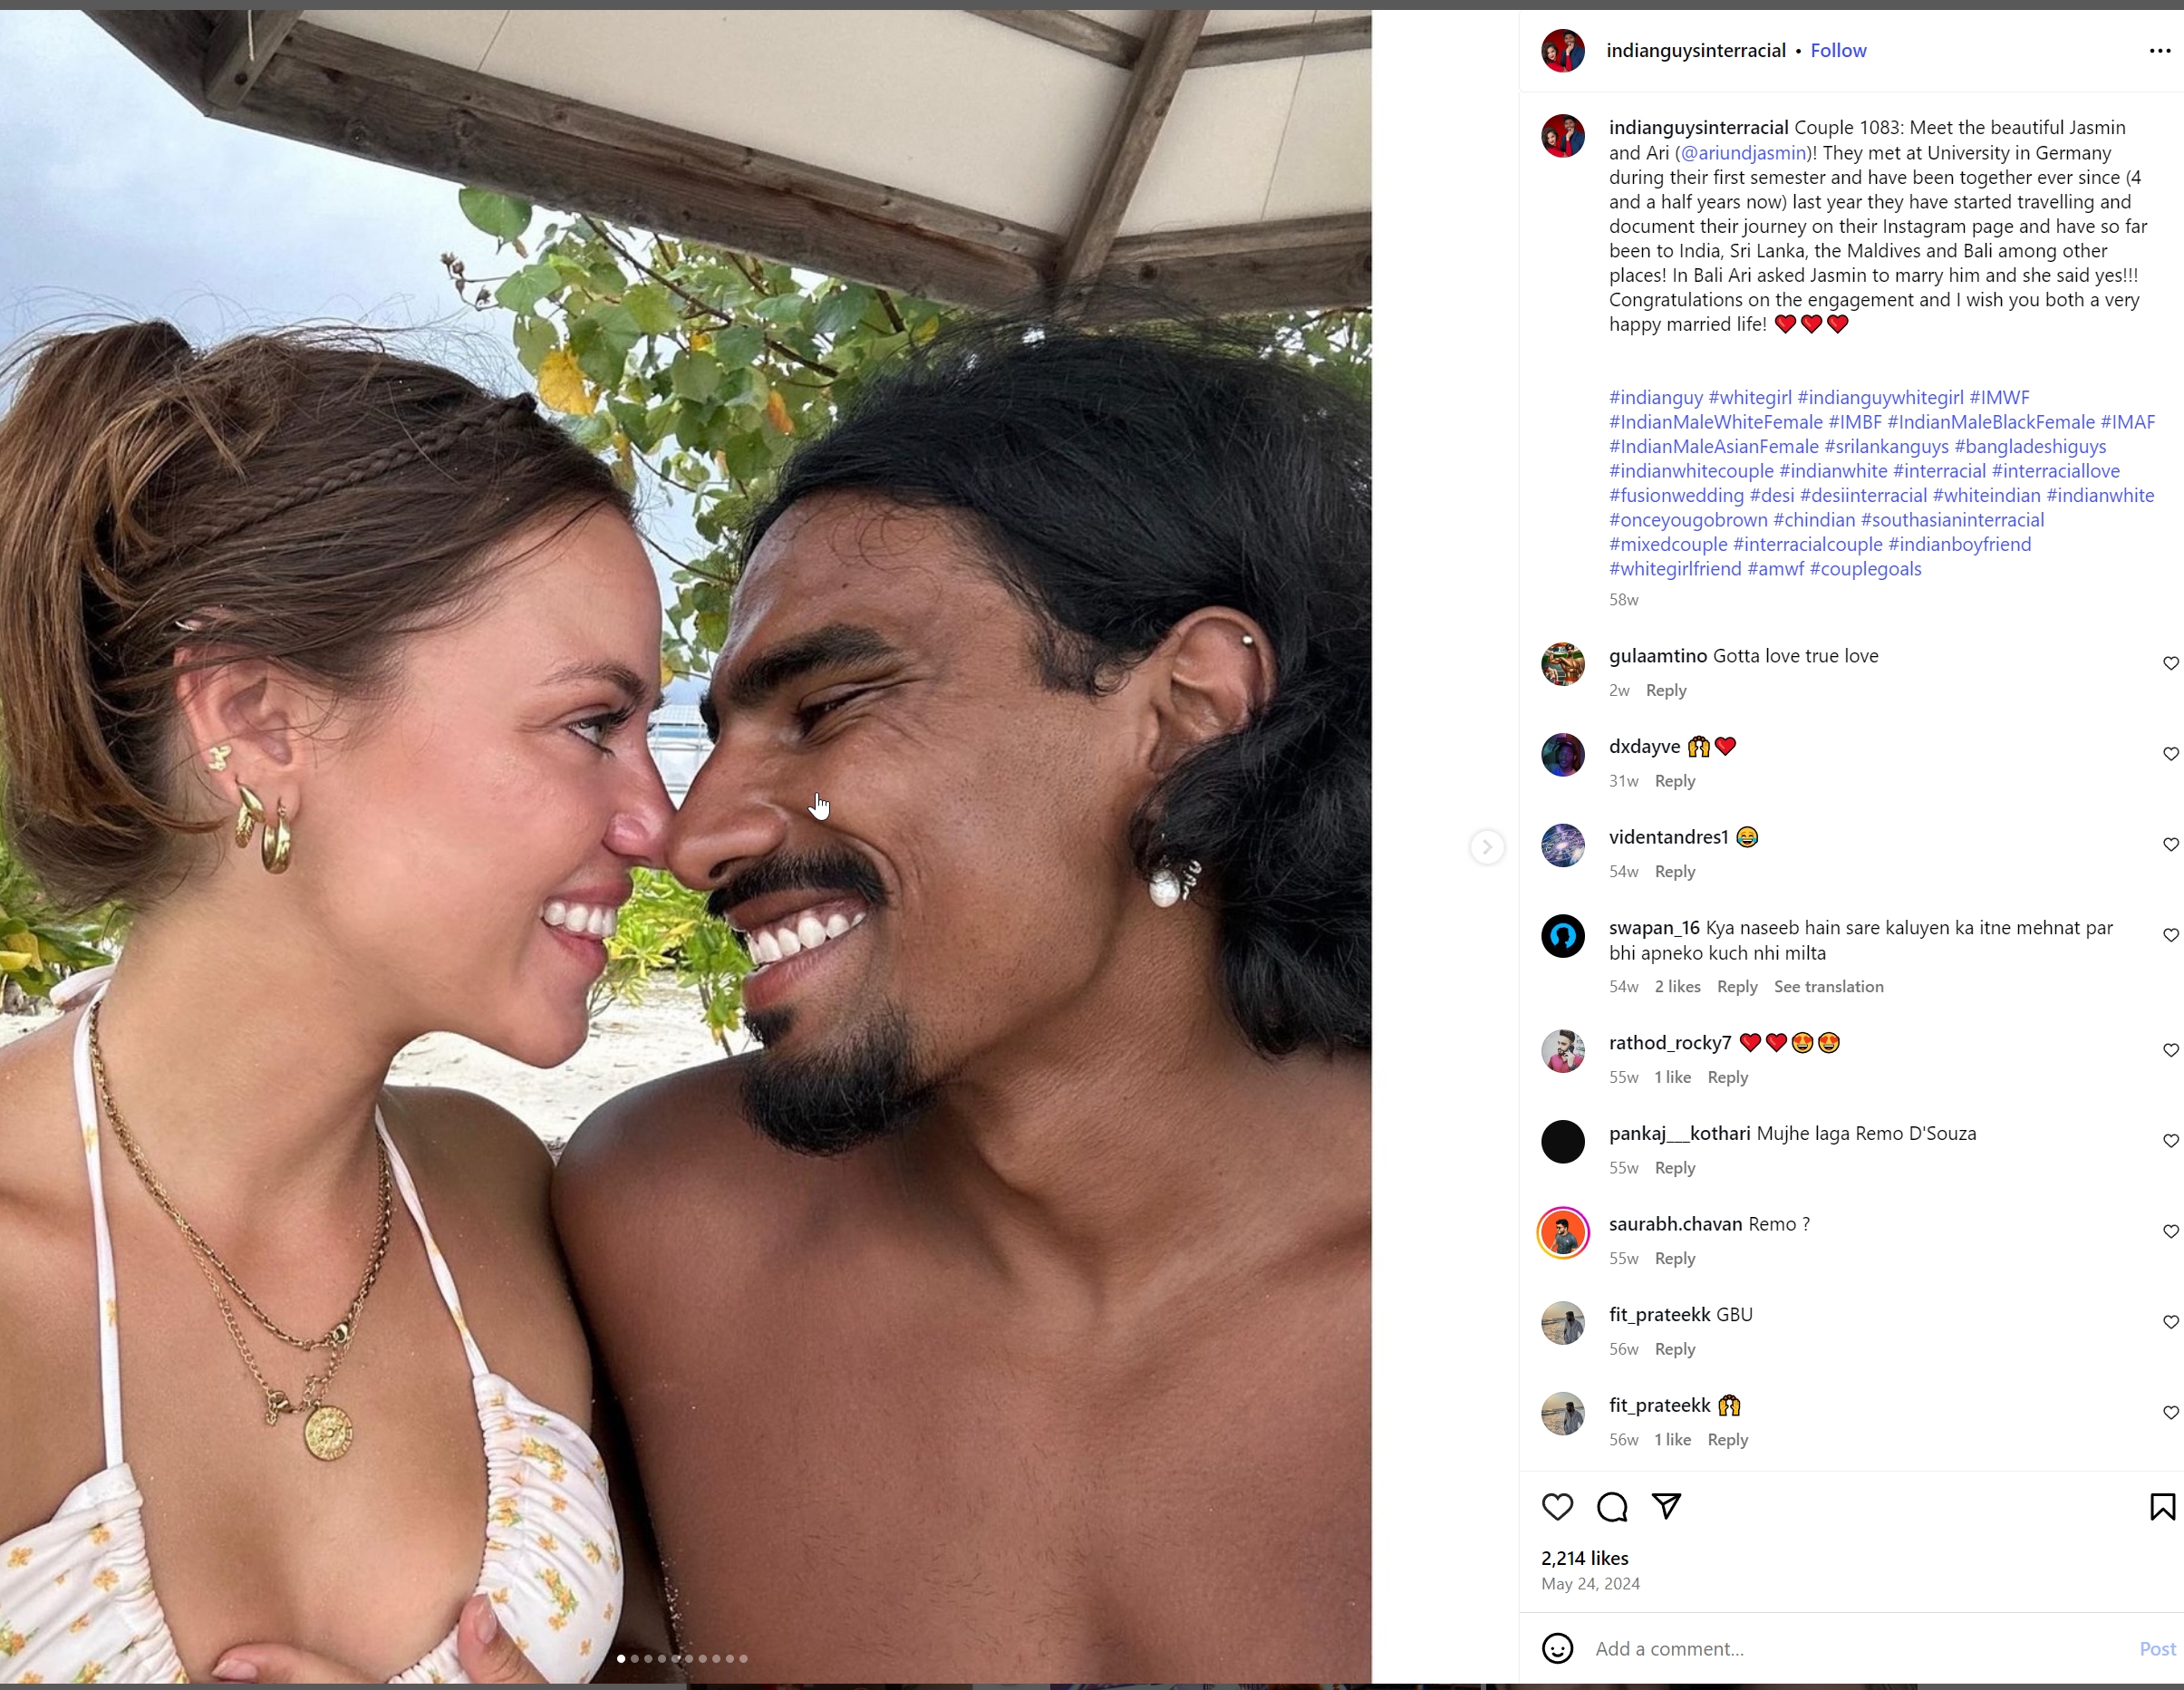Screen dimensions: 2184x1690
Task: Go to next photo with arrow
Action: point(1487,847)
